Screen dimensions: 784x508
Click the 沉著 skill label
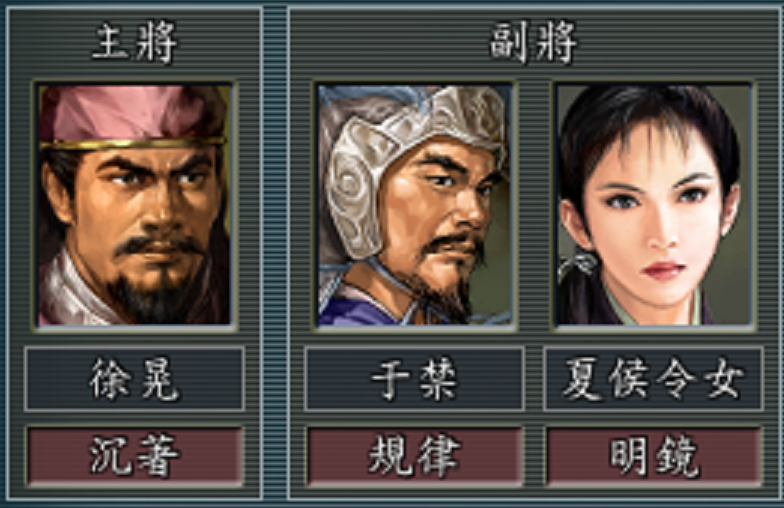tap(134, 456)
